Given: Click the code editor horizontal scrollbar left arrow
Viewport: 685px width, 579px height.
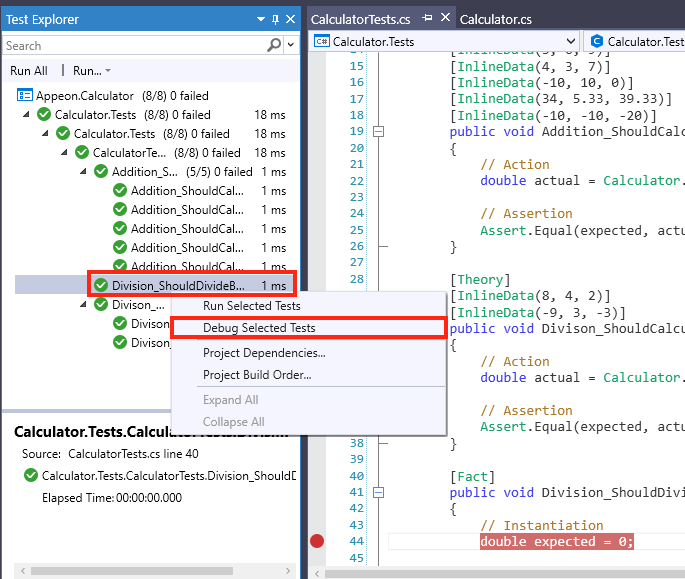Looking at the screenshot, I should [317, 573].
